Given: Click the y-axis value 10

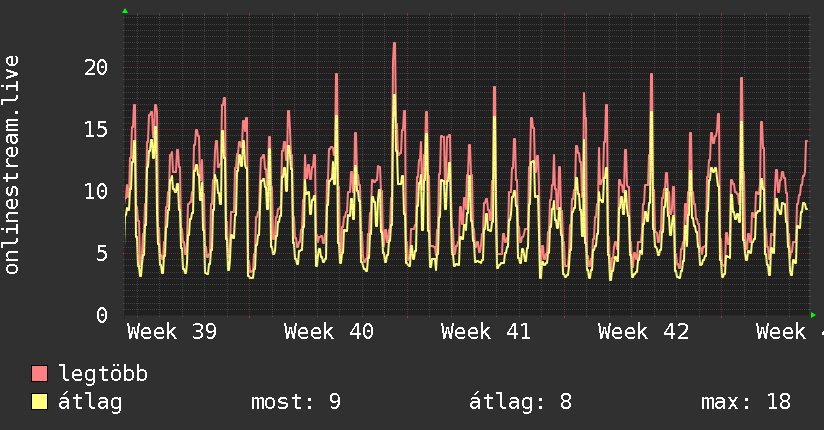Looking at the screenshot, I should click(x=96, y=191).
